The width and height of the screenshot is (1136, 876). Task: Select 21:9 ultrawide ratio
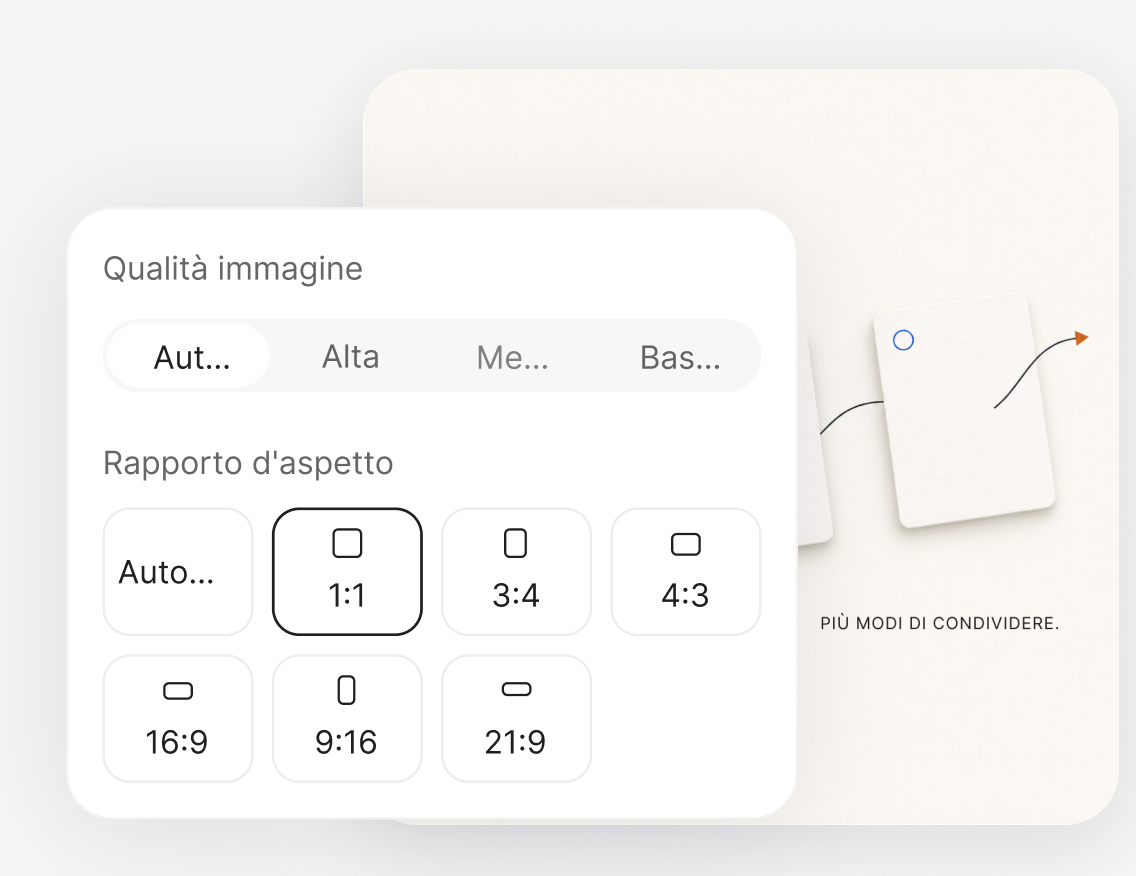[517, 719]
